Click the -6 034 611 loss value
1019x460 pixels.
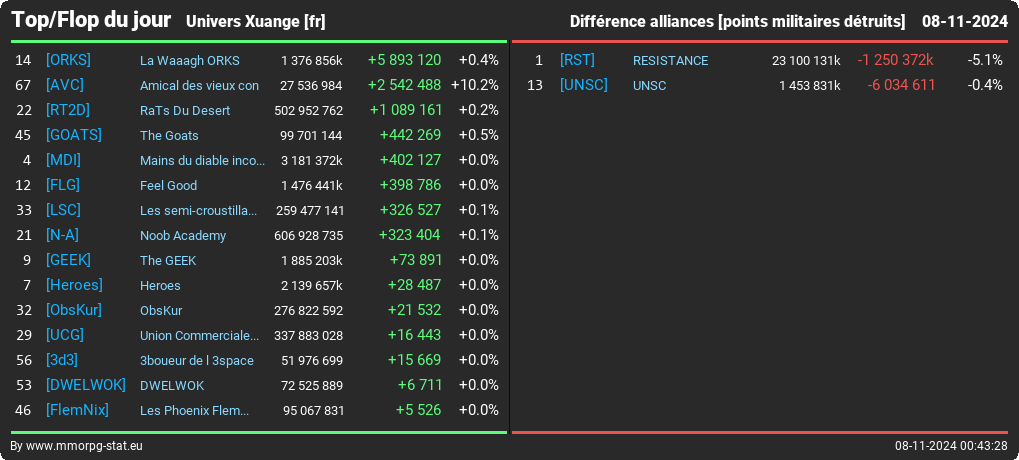[901, 85]
